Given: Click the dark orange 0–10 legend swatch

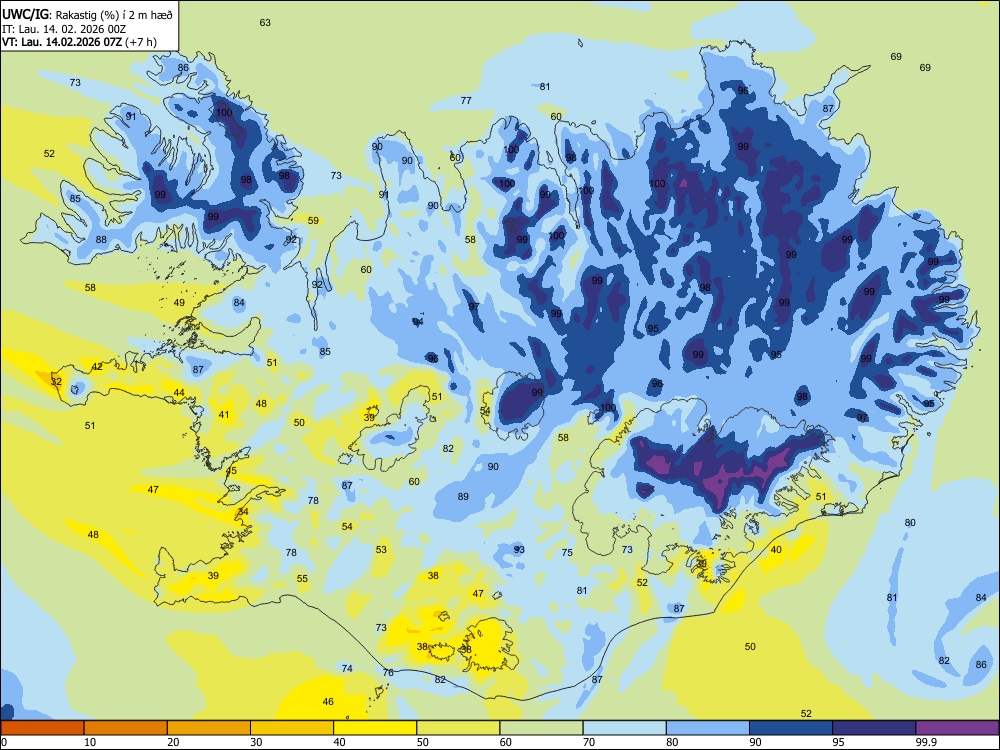Looking at the screenshot, I should pos(42,728).
